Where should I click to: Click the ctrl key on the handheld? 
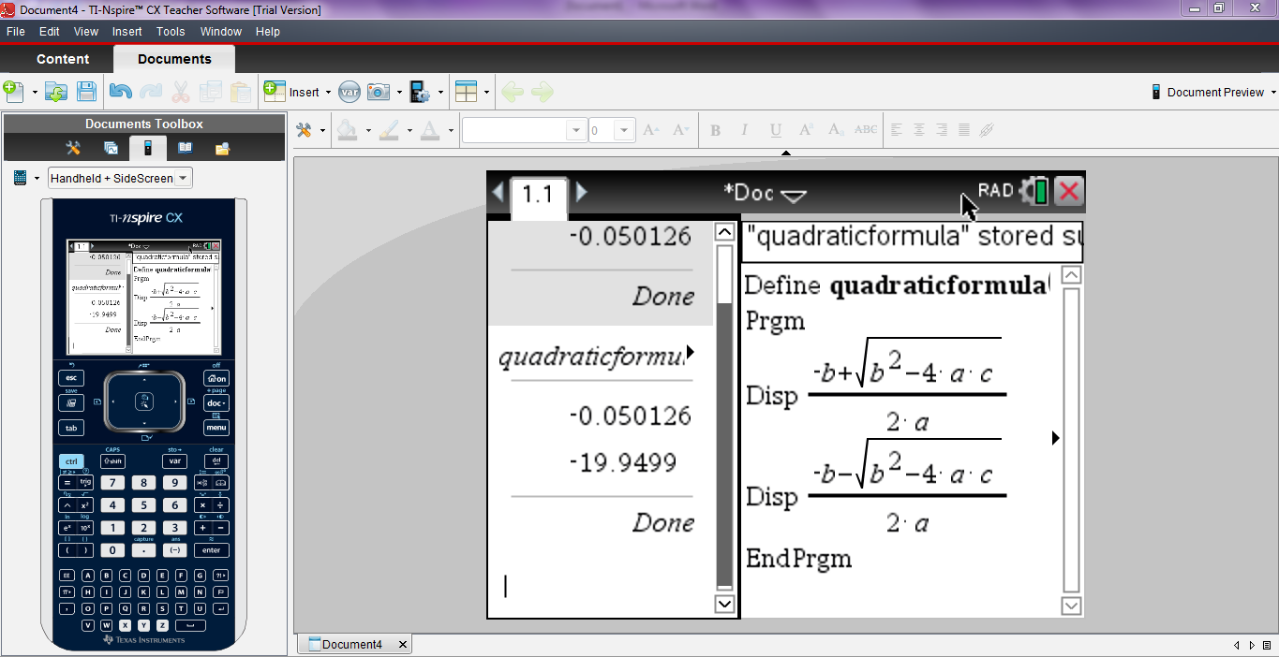71,461
